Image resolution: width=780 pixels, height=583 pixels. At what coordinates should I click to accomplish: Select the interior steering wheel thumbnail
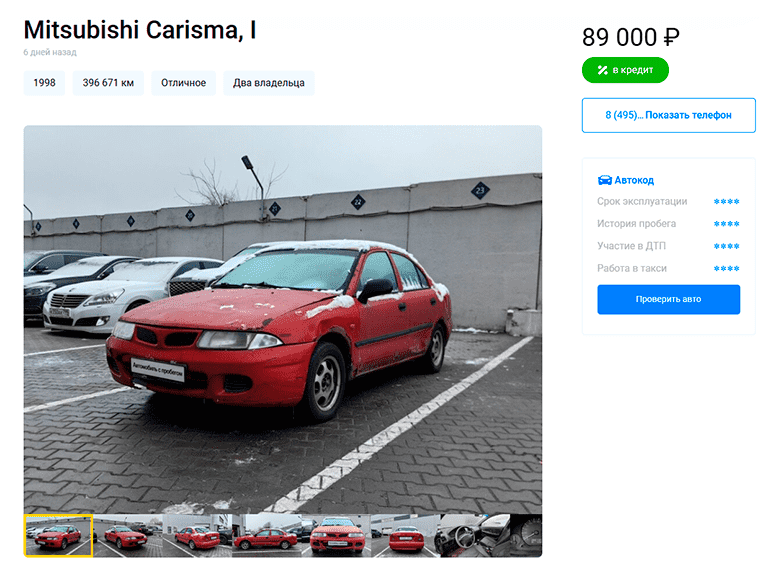pos(475,536)
